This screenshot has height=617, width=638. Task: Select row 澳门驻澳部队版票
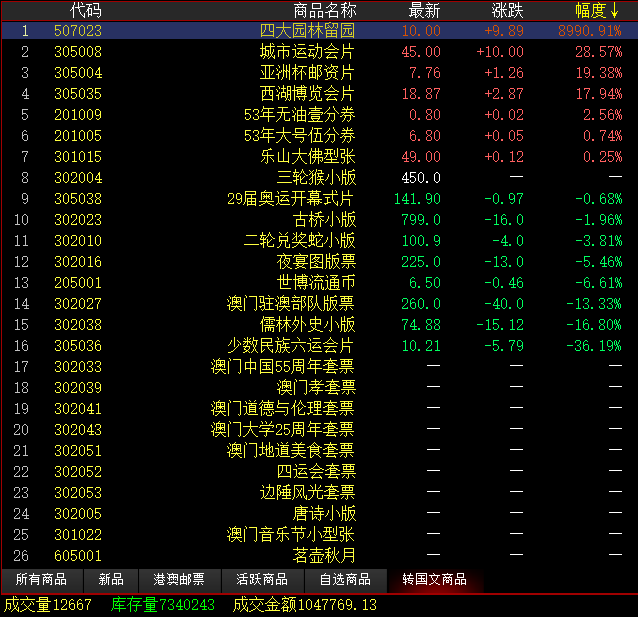[319, 304]
